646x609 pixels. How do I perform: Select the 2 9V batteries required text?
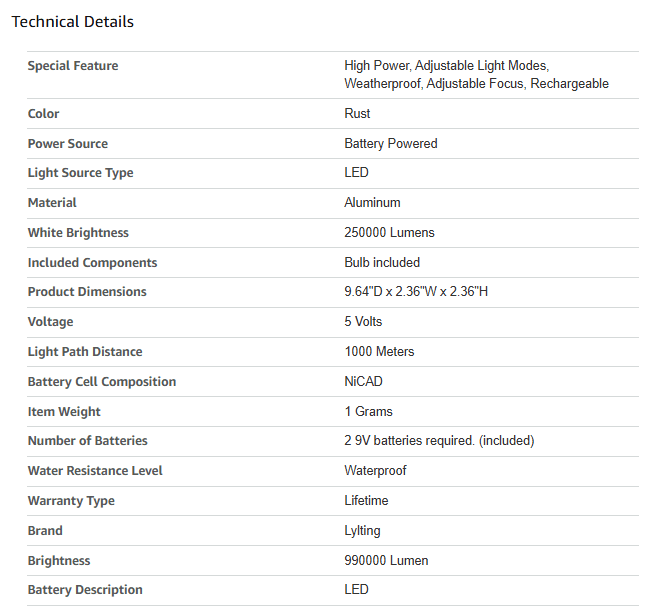[x=409, y=440]
